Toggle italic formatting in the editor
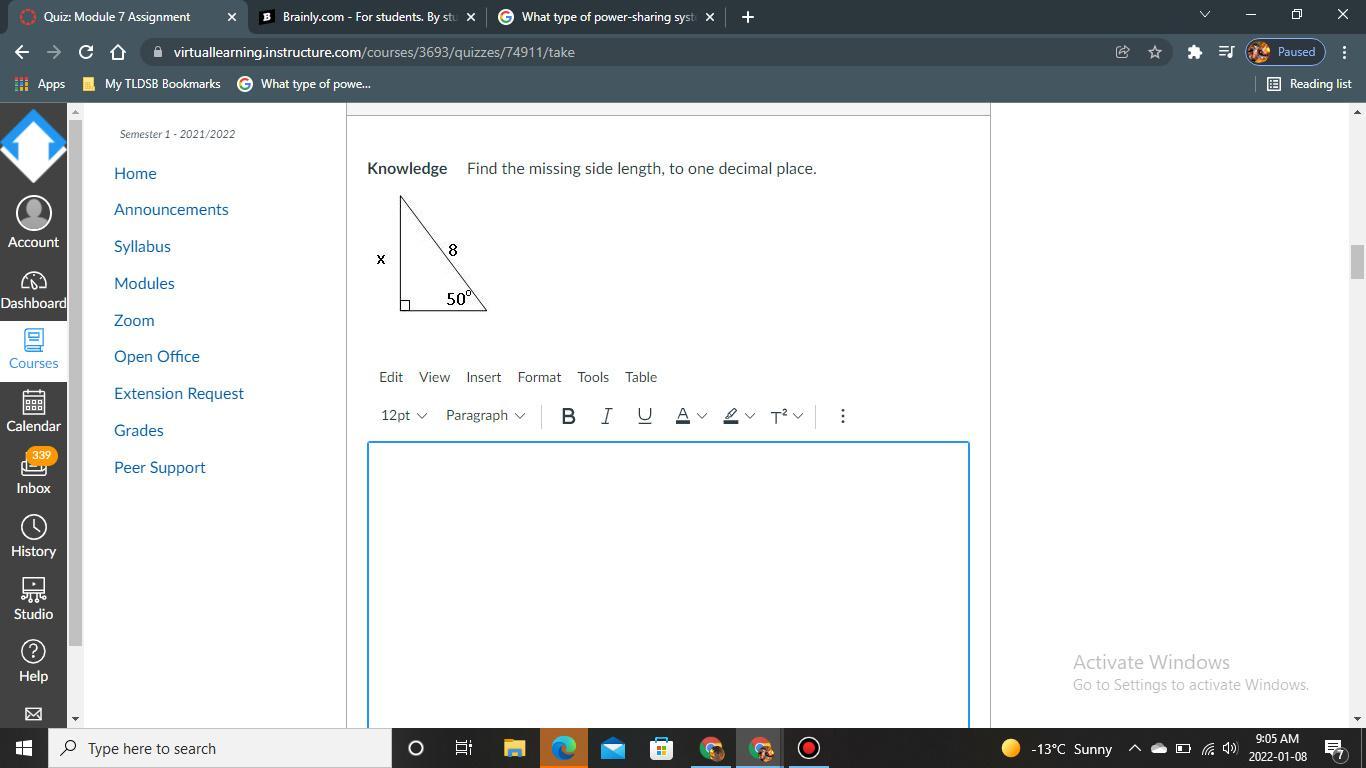Screen dimensions: 1366x768 tap(606, 416)
